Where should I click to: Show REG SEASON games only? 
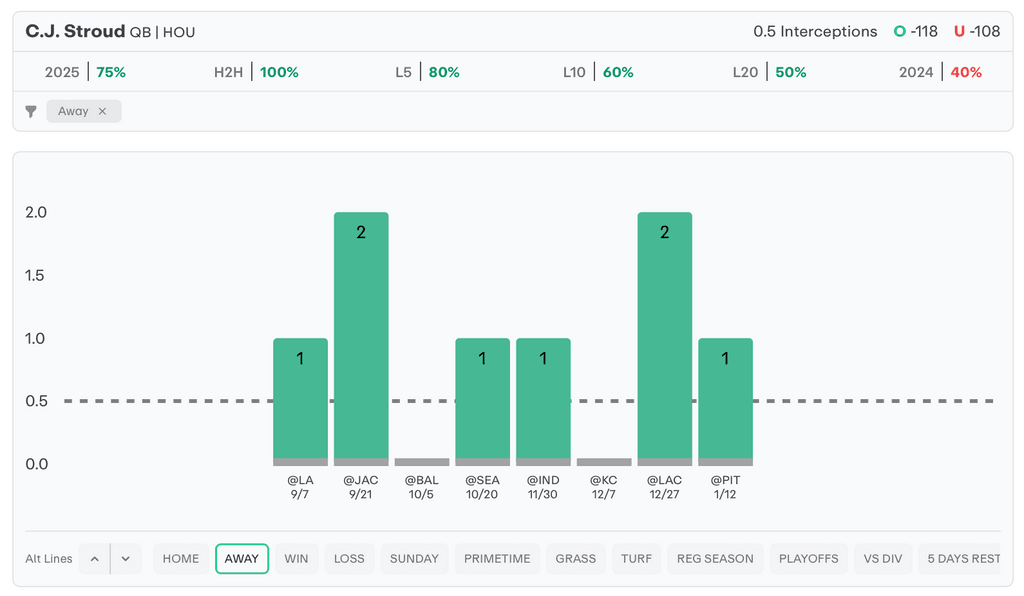pos(715,559)
